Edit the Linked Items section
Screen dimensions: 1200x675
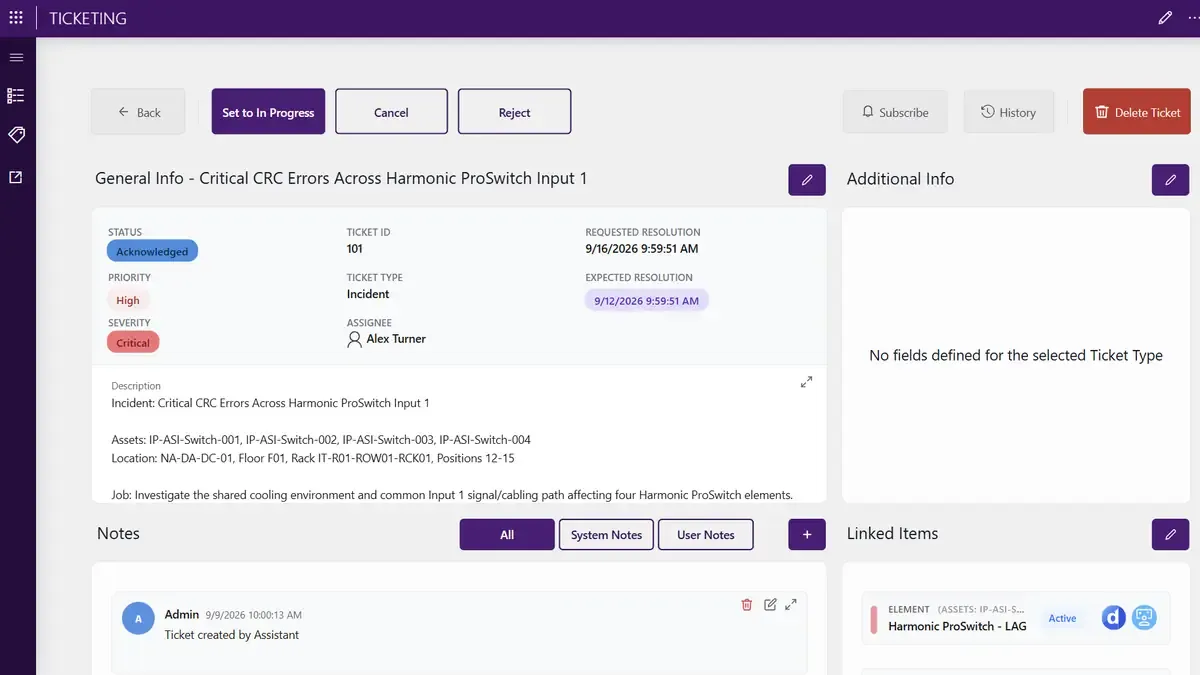pyautogui.click(x=1170, y=534)
